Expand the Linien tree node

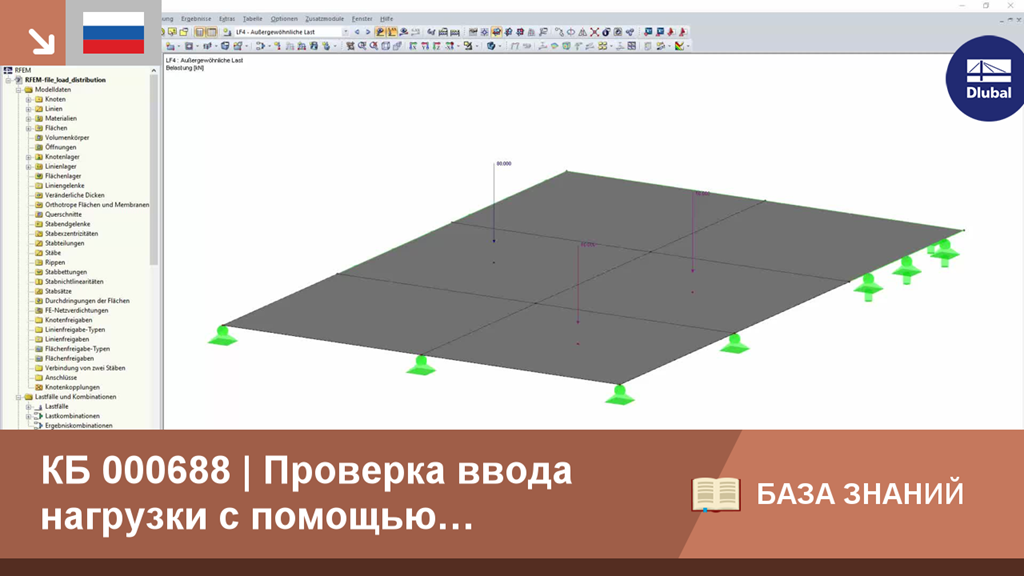pyautogui.click(x=28, y=109)
